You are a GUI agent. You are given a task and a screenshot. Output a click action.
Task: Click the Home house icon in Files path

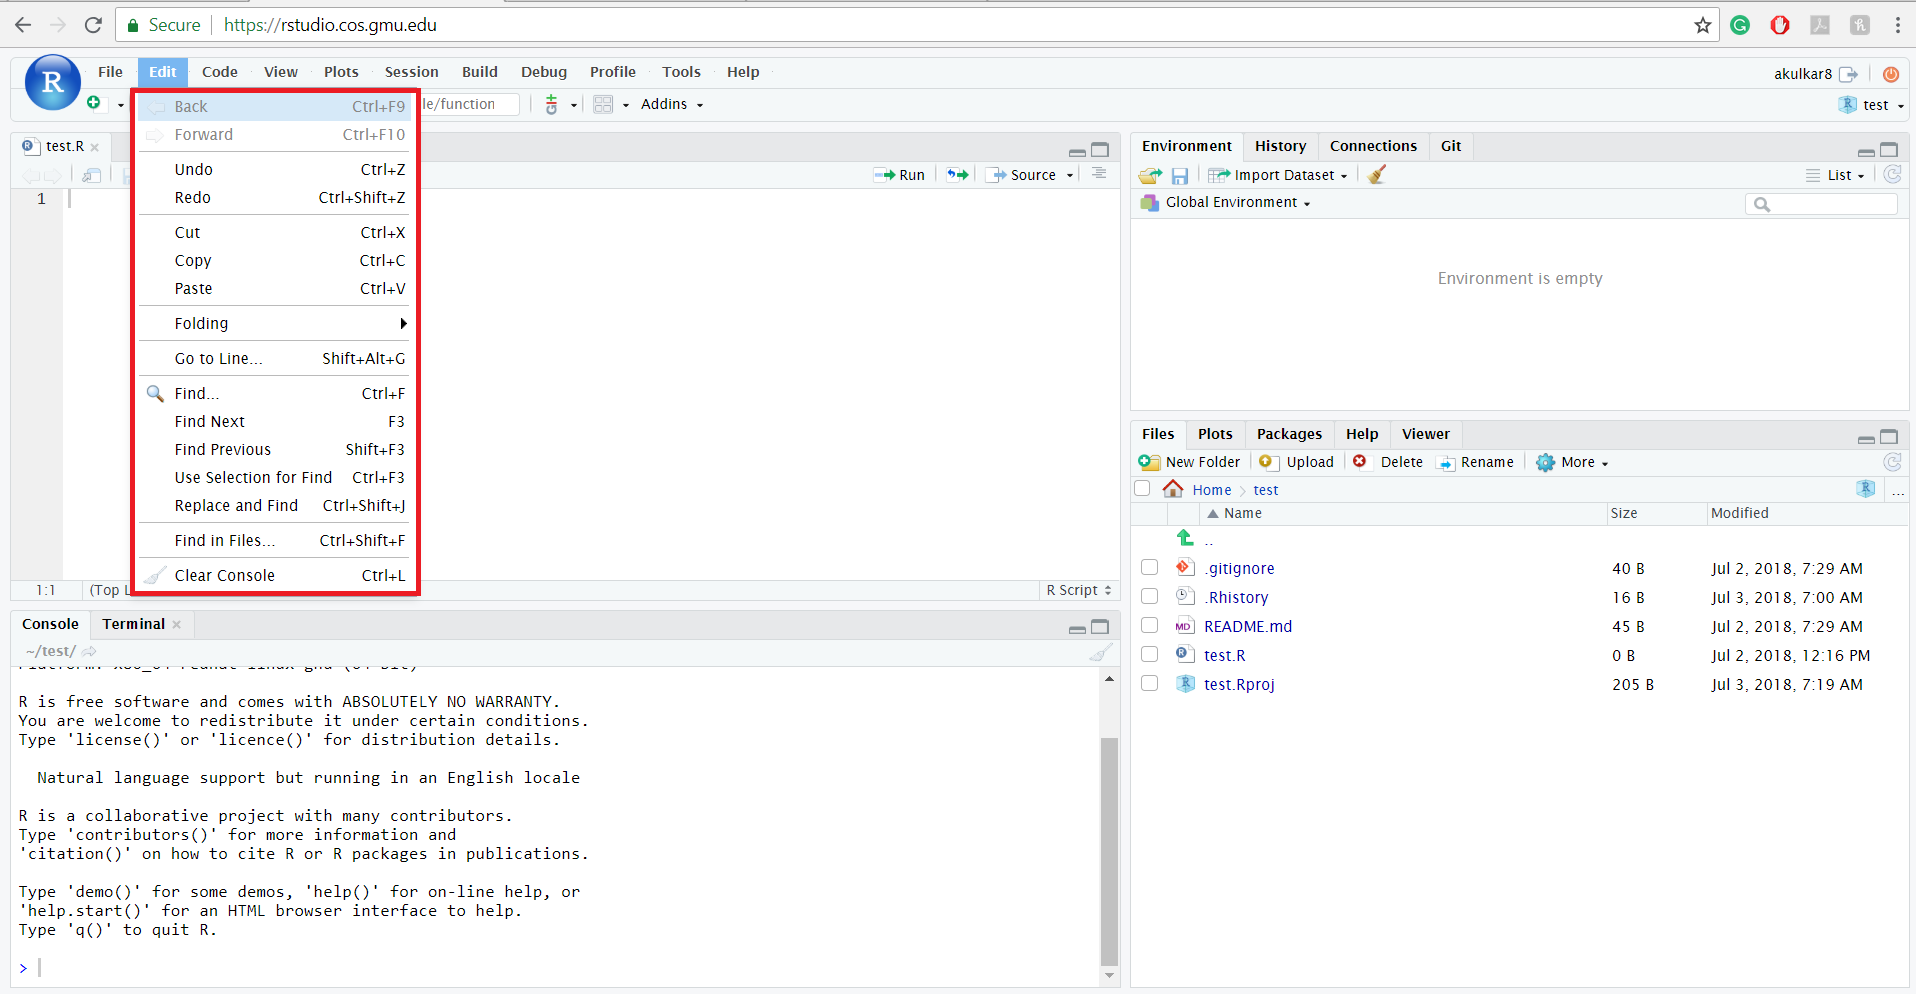tap(1173, 489)
